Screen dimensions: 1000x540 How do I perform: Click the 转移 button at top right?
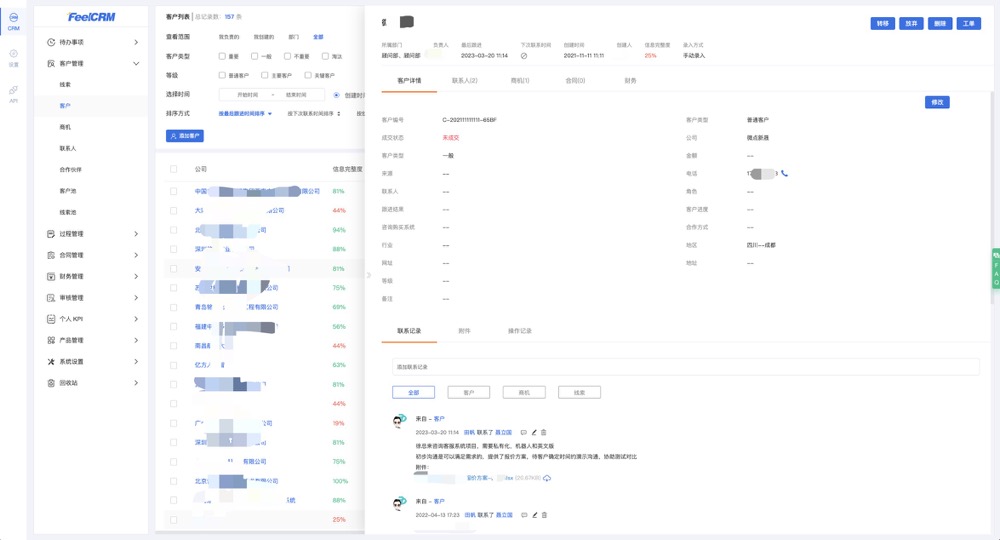coord(882,23)
